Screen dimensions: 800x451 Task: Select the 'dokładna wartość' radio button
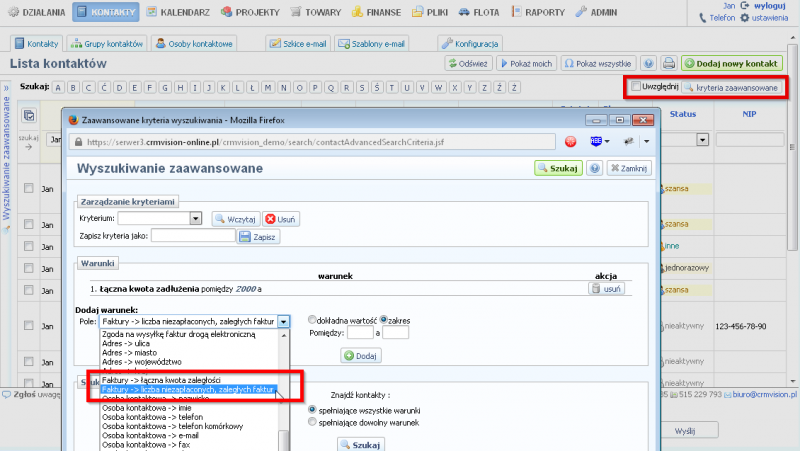pos(313,320)
